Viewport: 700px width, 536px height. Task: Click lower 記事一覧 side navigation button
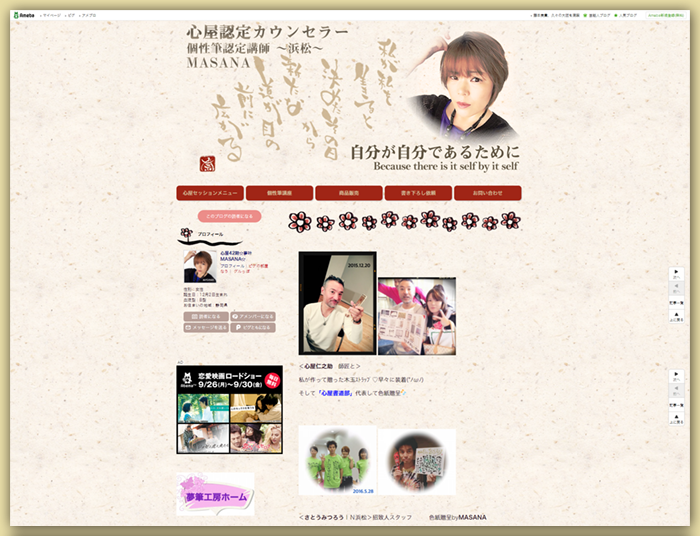(676, 405)
